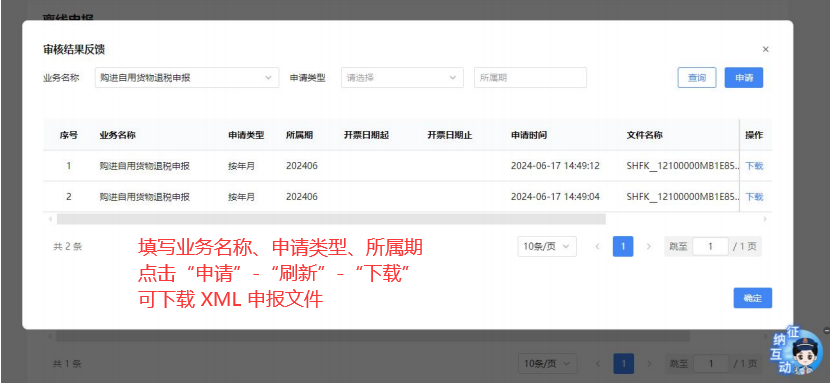Click the 跳至 page number input
The image size is (830, 385).
pyautogui.click(x=710, y=247)
